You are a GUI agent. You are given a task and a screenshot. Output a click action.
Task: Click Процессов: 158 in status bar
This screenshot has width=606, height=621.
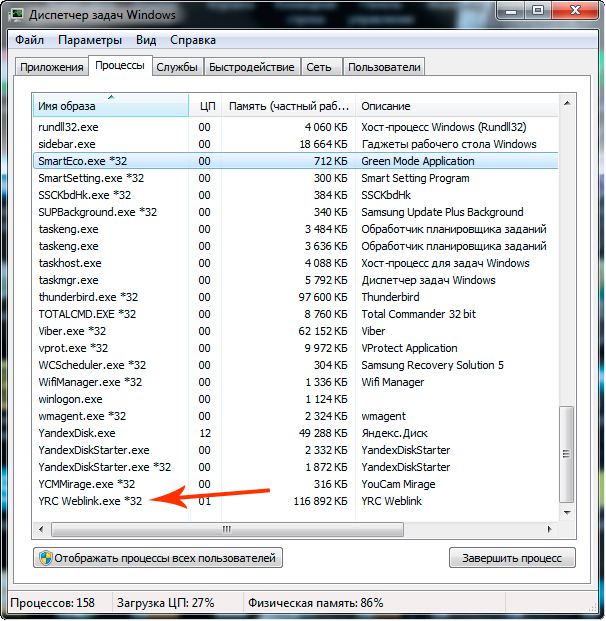pyautogui.click(x=53, y=603)
